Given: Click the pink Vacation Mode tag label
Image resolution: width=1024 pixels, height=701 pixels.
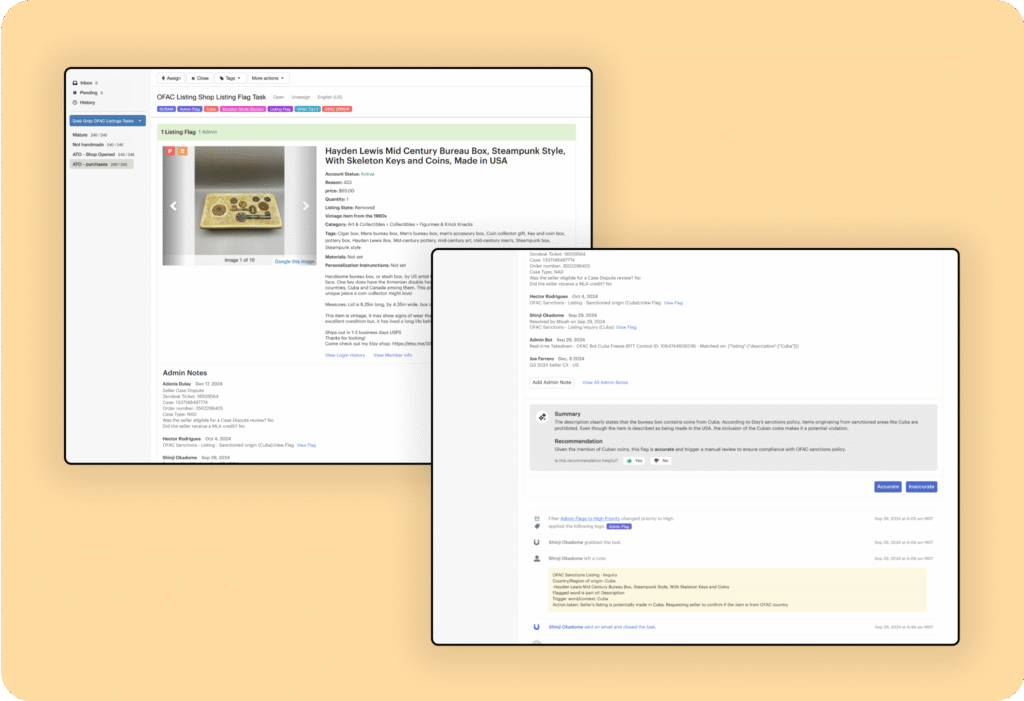Looking at the screenshot, I should 243,109.
